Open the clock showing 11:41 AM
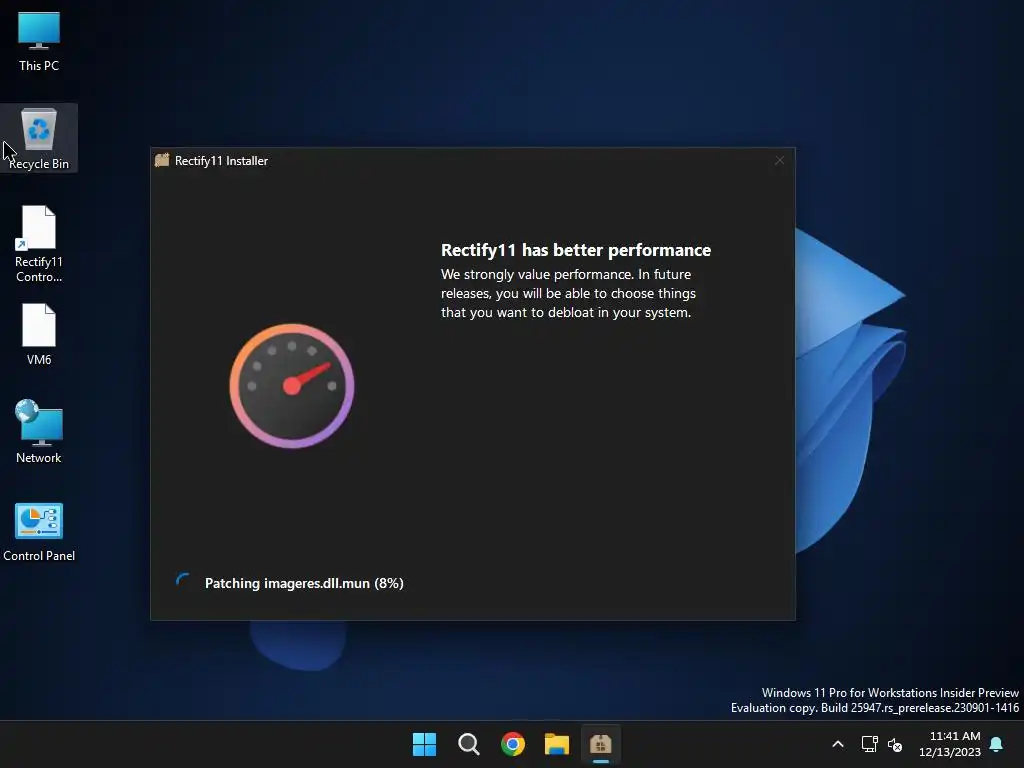 coord(950,744)
